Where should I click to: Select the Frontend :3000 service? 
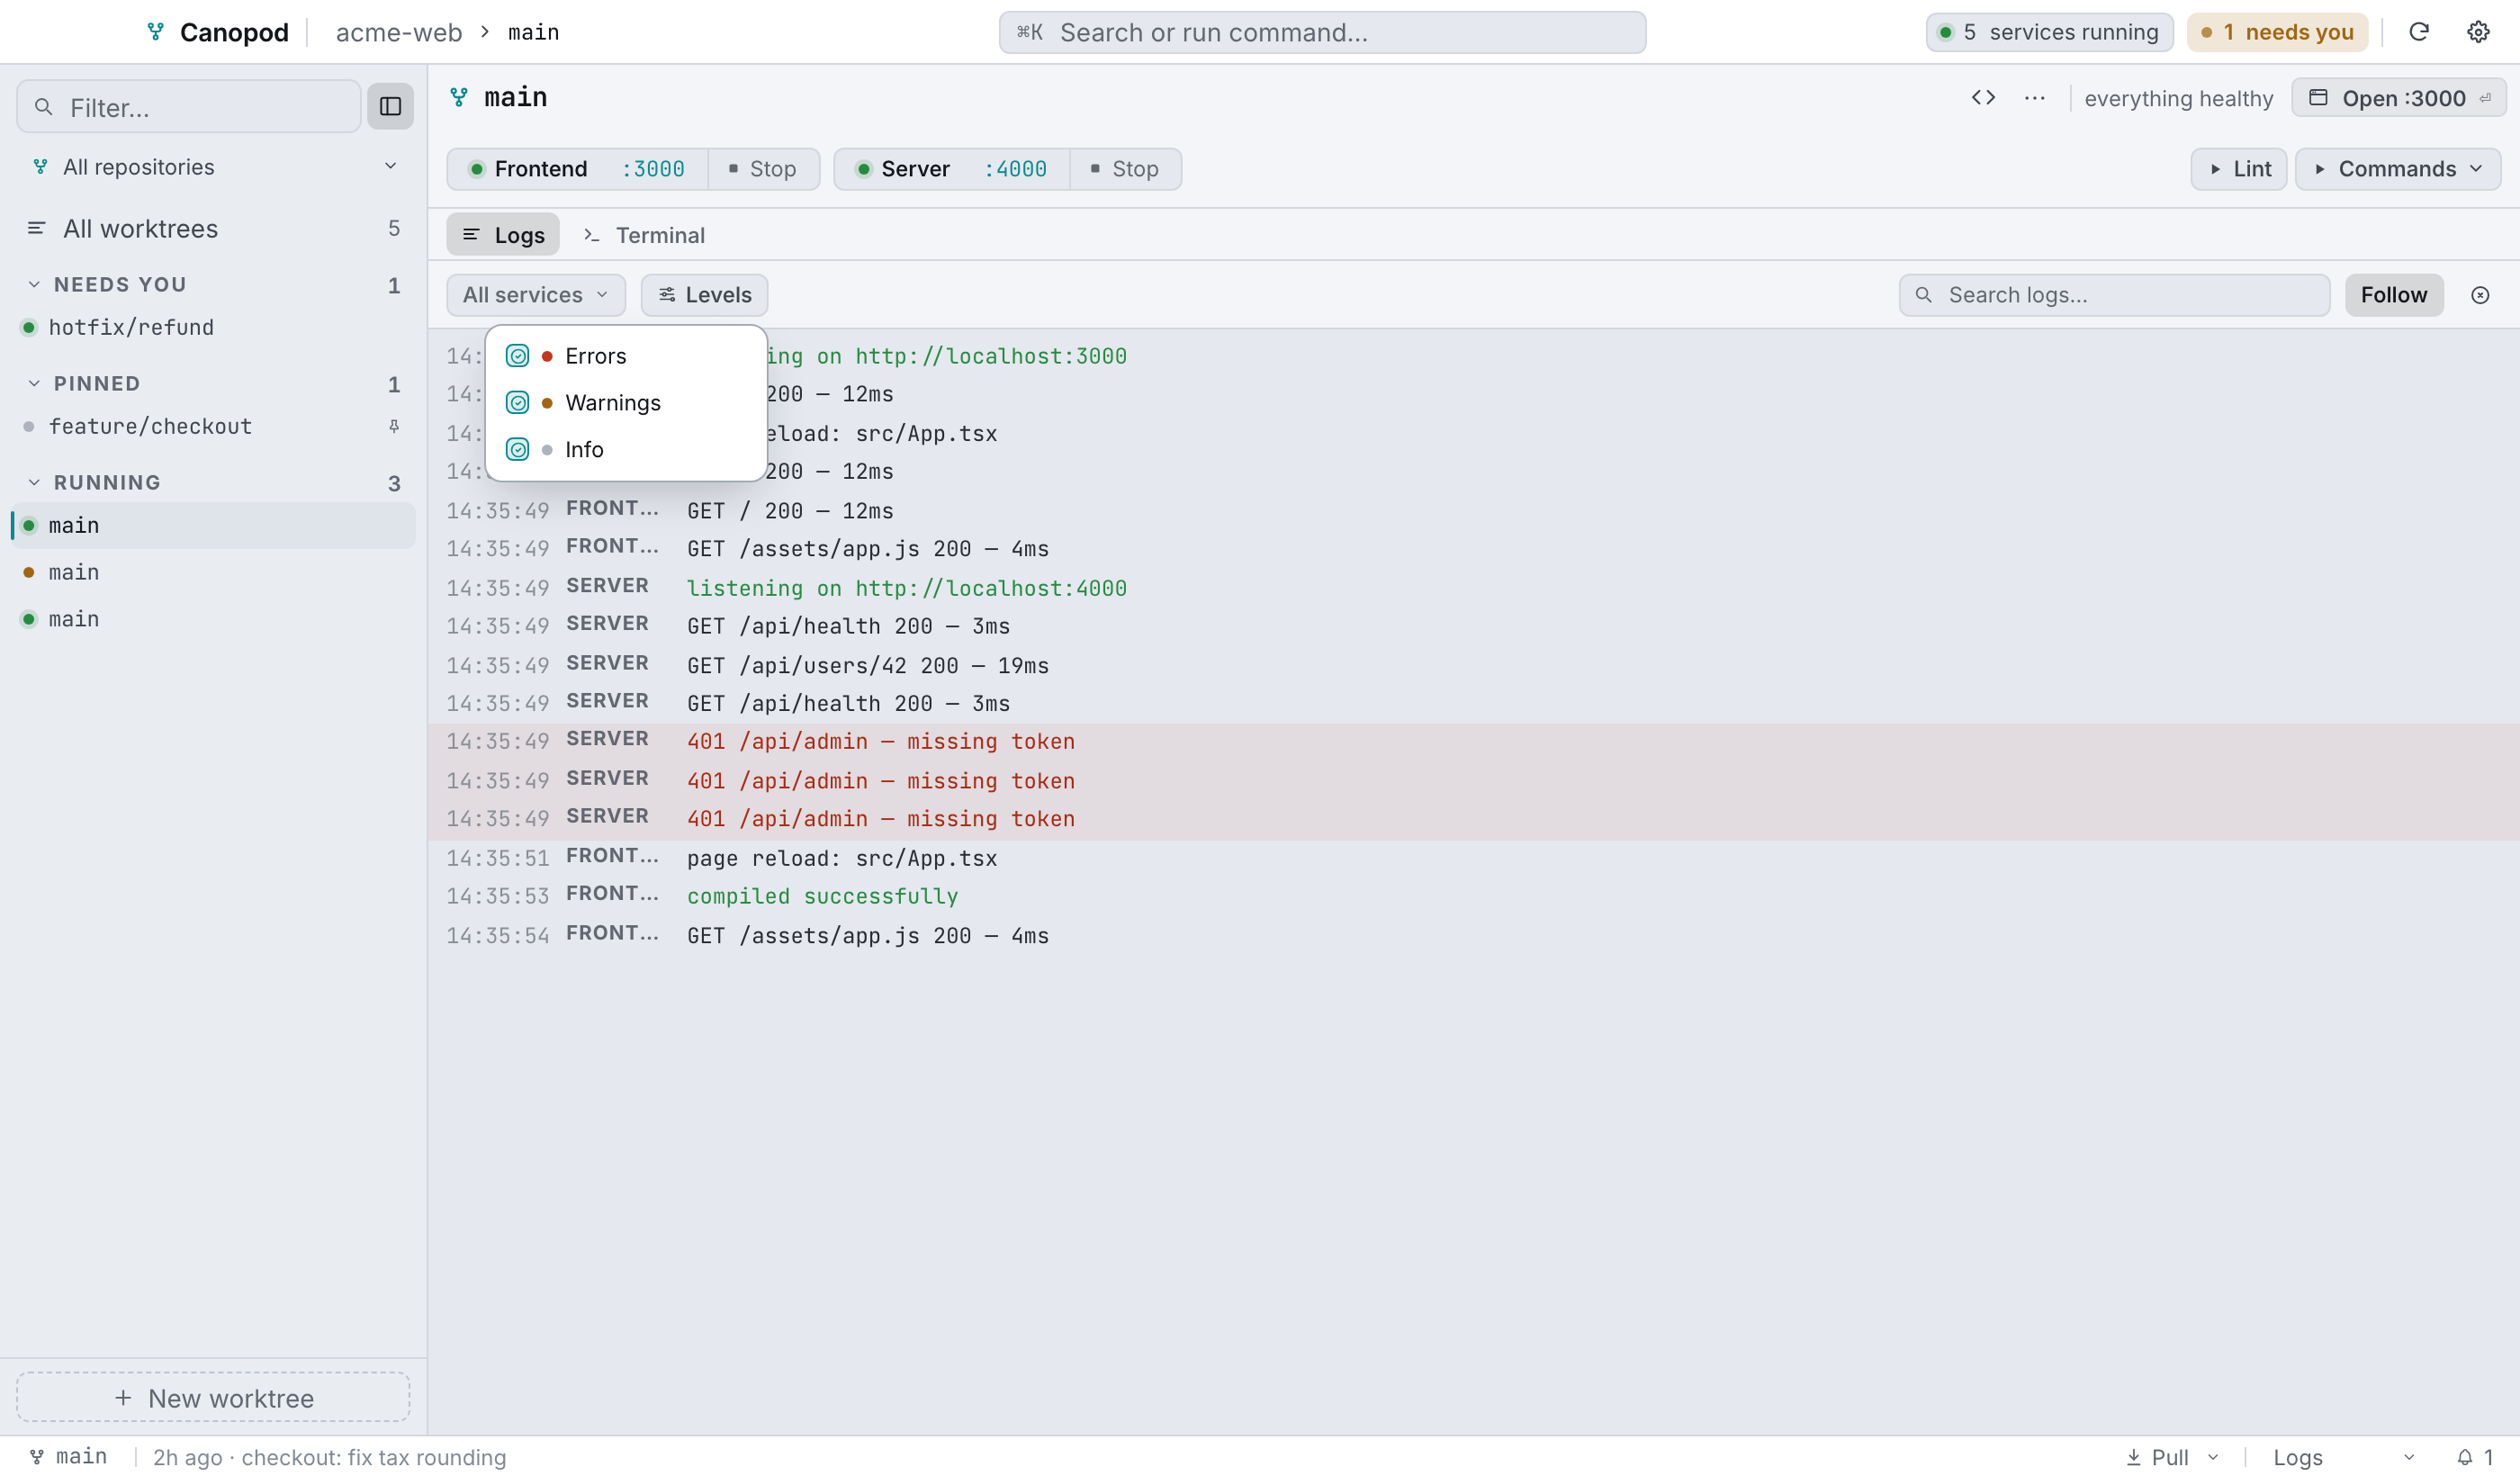(x=577, y=169)
